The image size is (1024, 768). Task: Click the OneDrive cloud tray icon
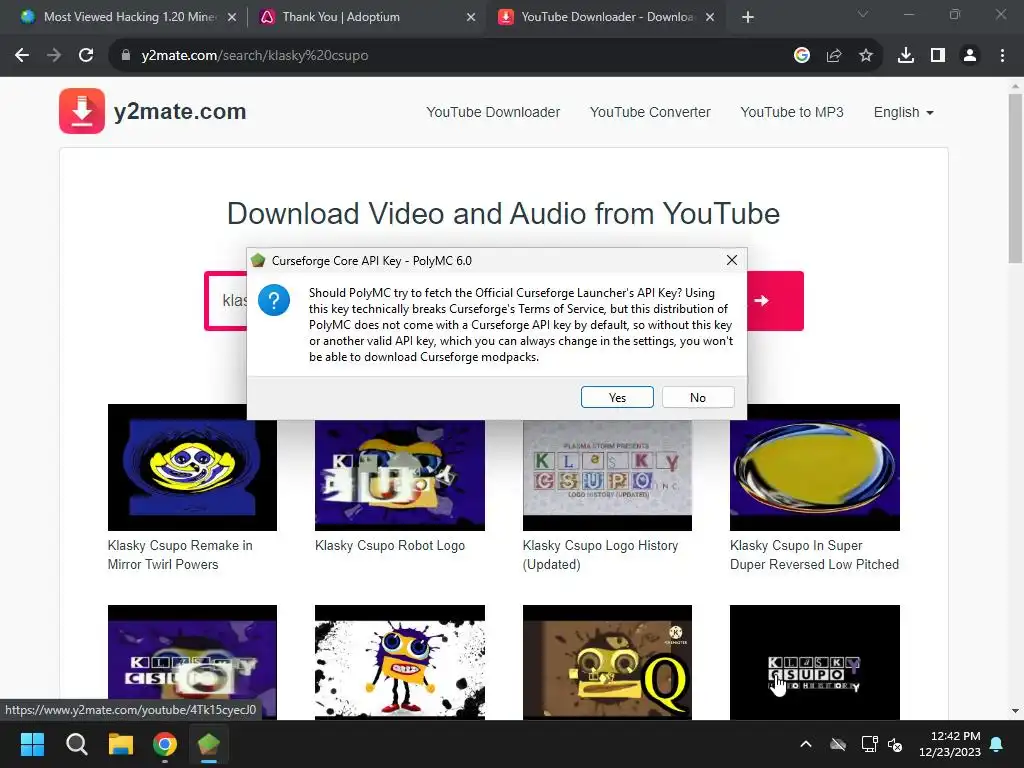(x=838, y=744)
